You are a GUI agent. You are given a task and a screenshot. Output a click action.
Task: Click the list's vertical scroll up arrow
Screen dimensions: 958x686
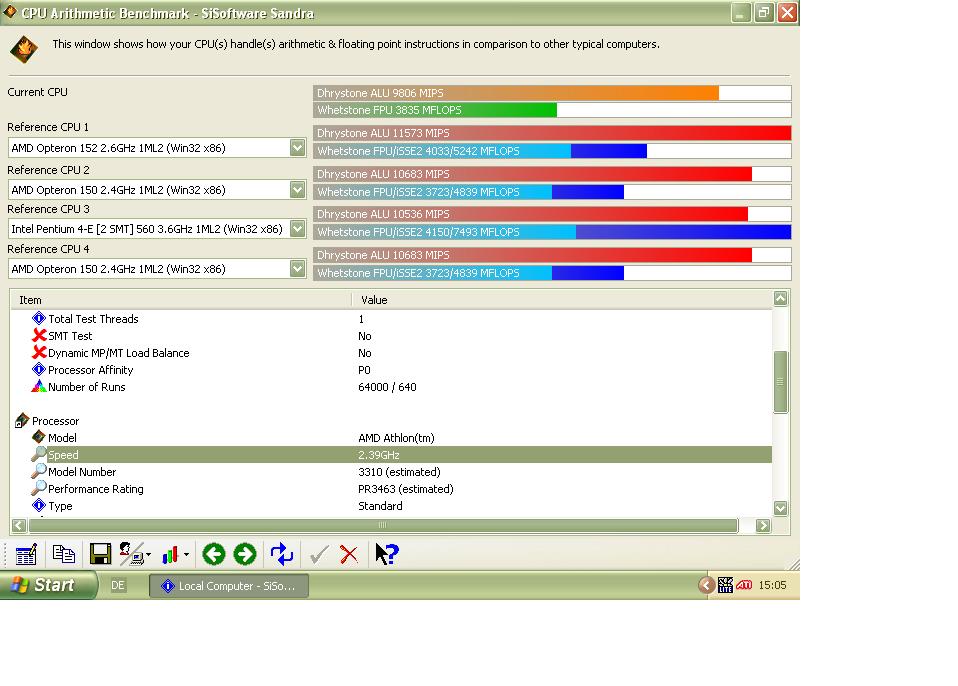[x=780, y=298]
